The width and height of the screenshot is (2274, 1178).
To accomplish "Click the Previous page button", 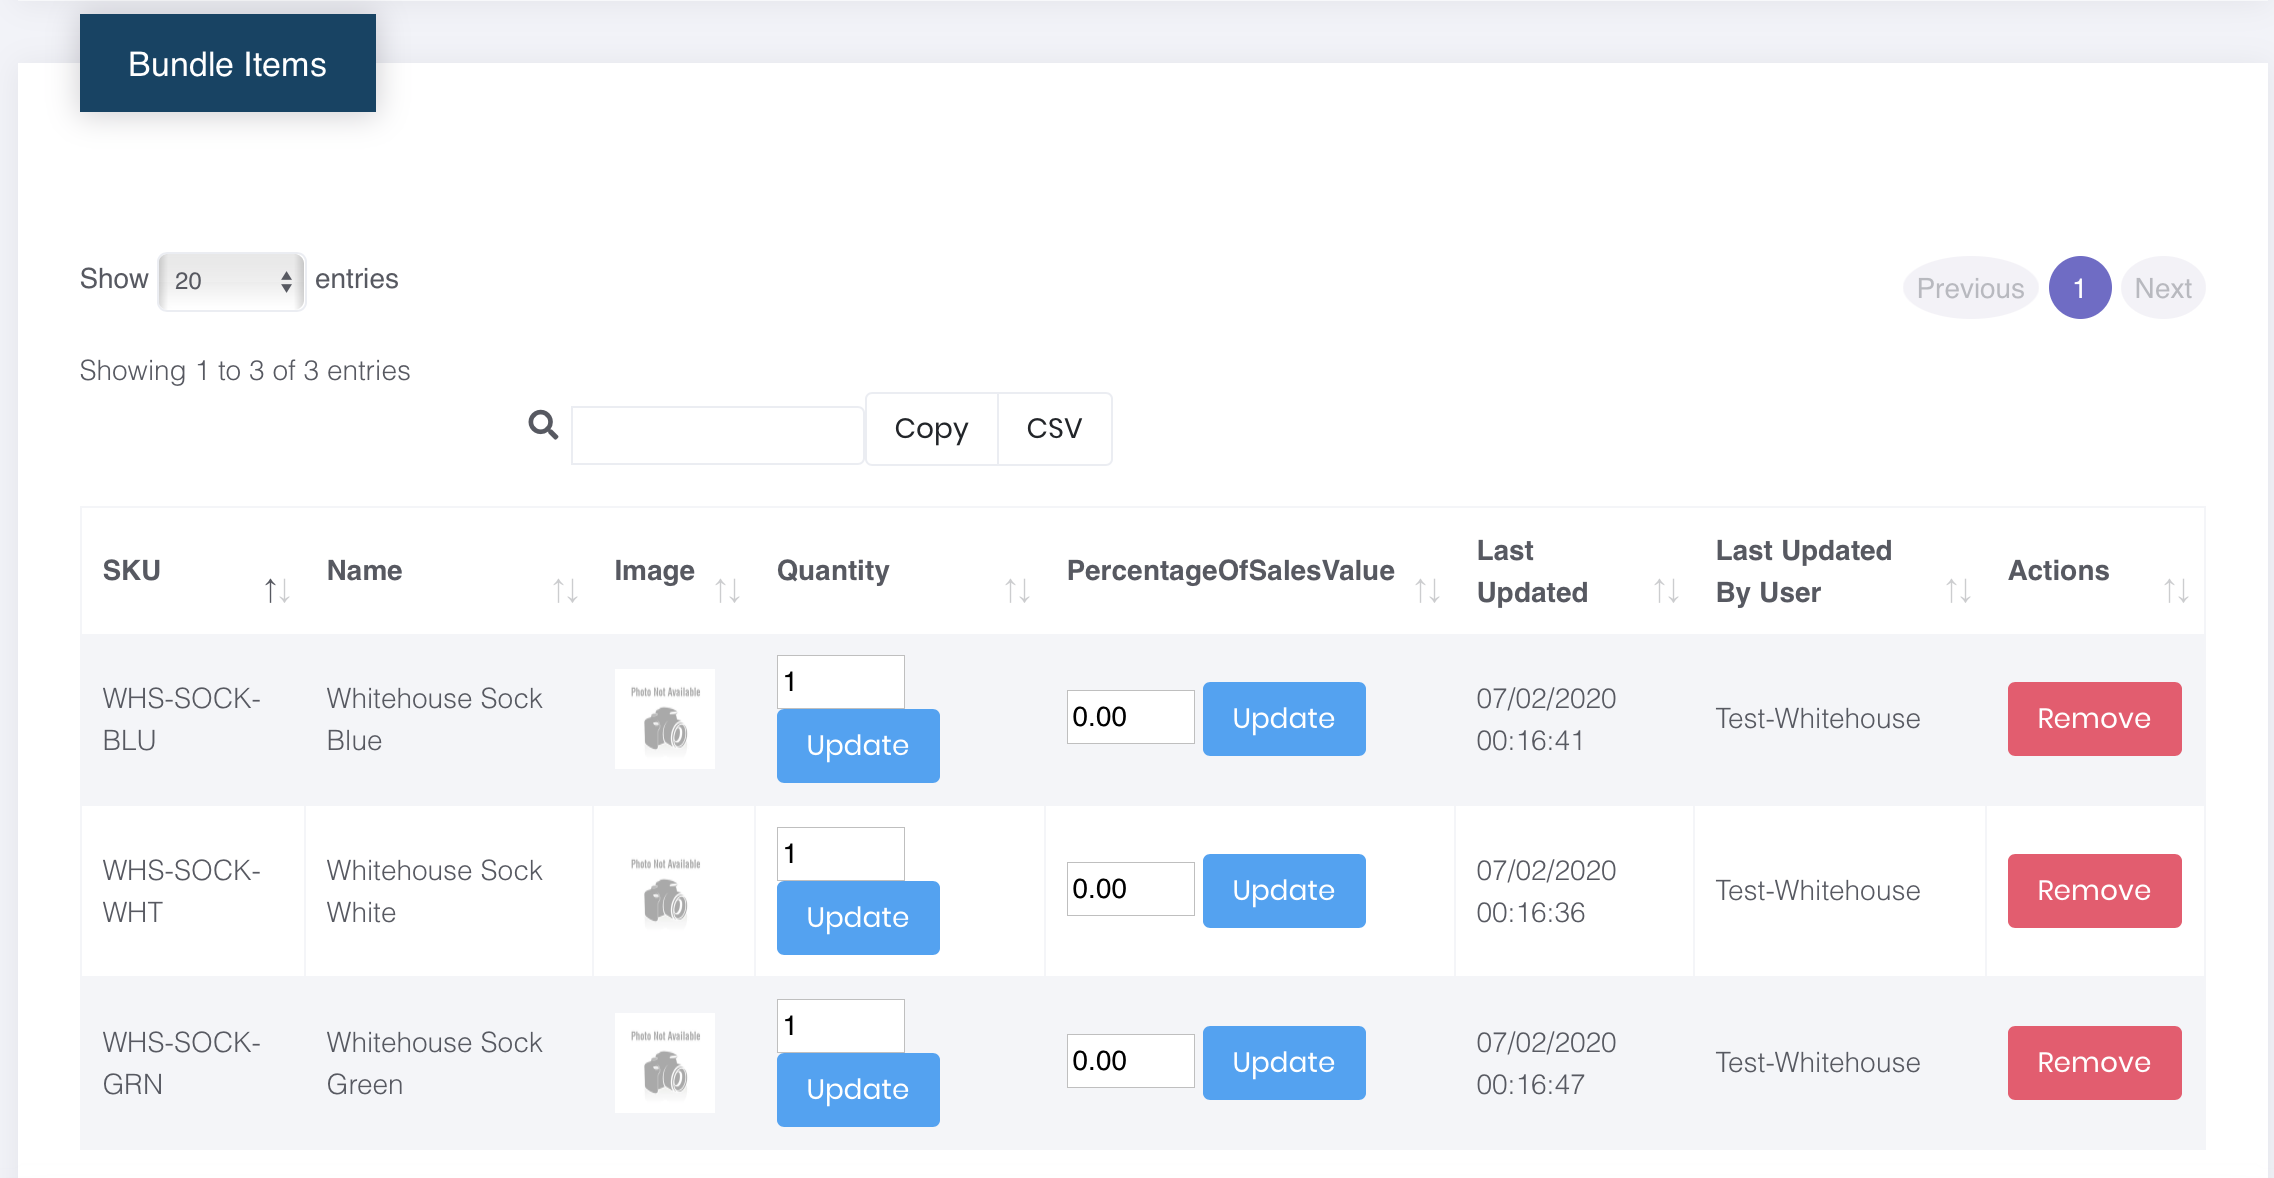I will click(x=1969, y=288).
